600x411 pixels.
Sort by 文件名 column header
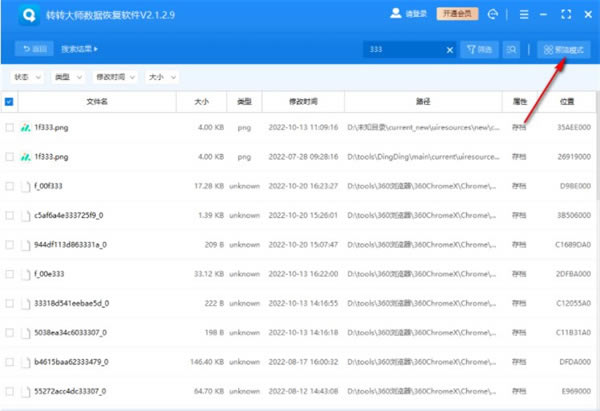tap(95, 101)
